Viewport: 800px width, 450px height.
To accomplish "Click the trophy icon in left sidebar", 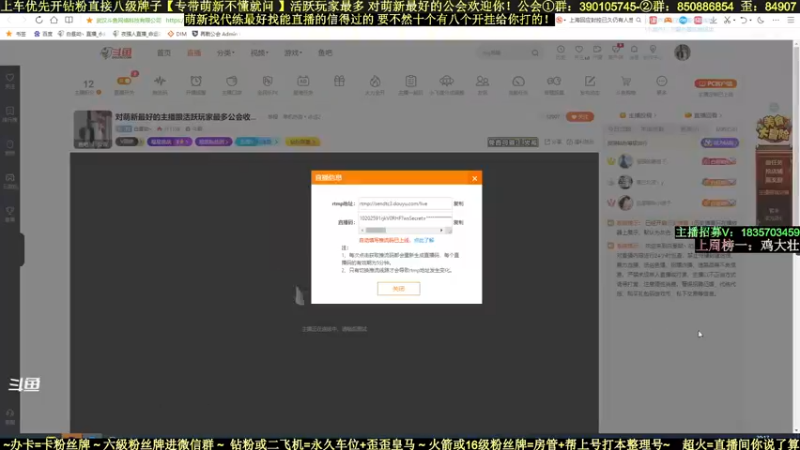I will click(10, 213).
